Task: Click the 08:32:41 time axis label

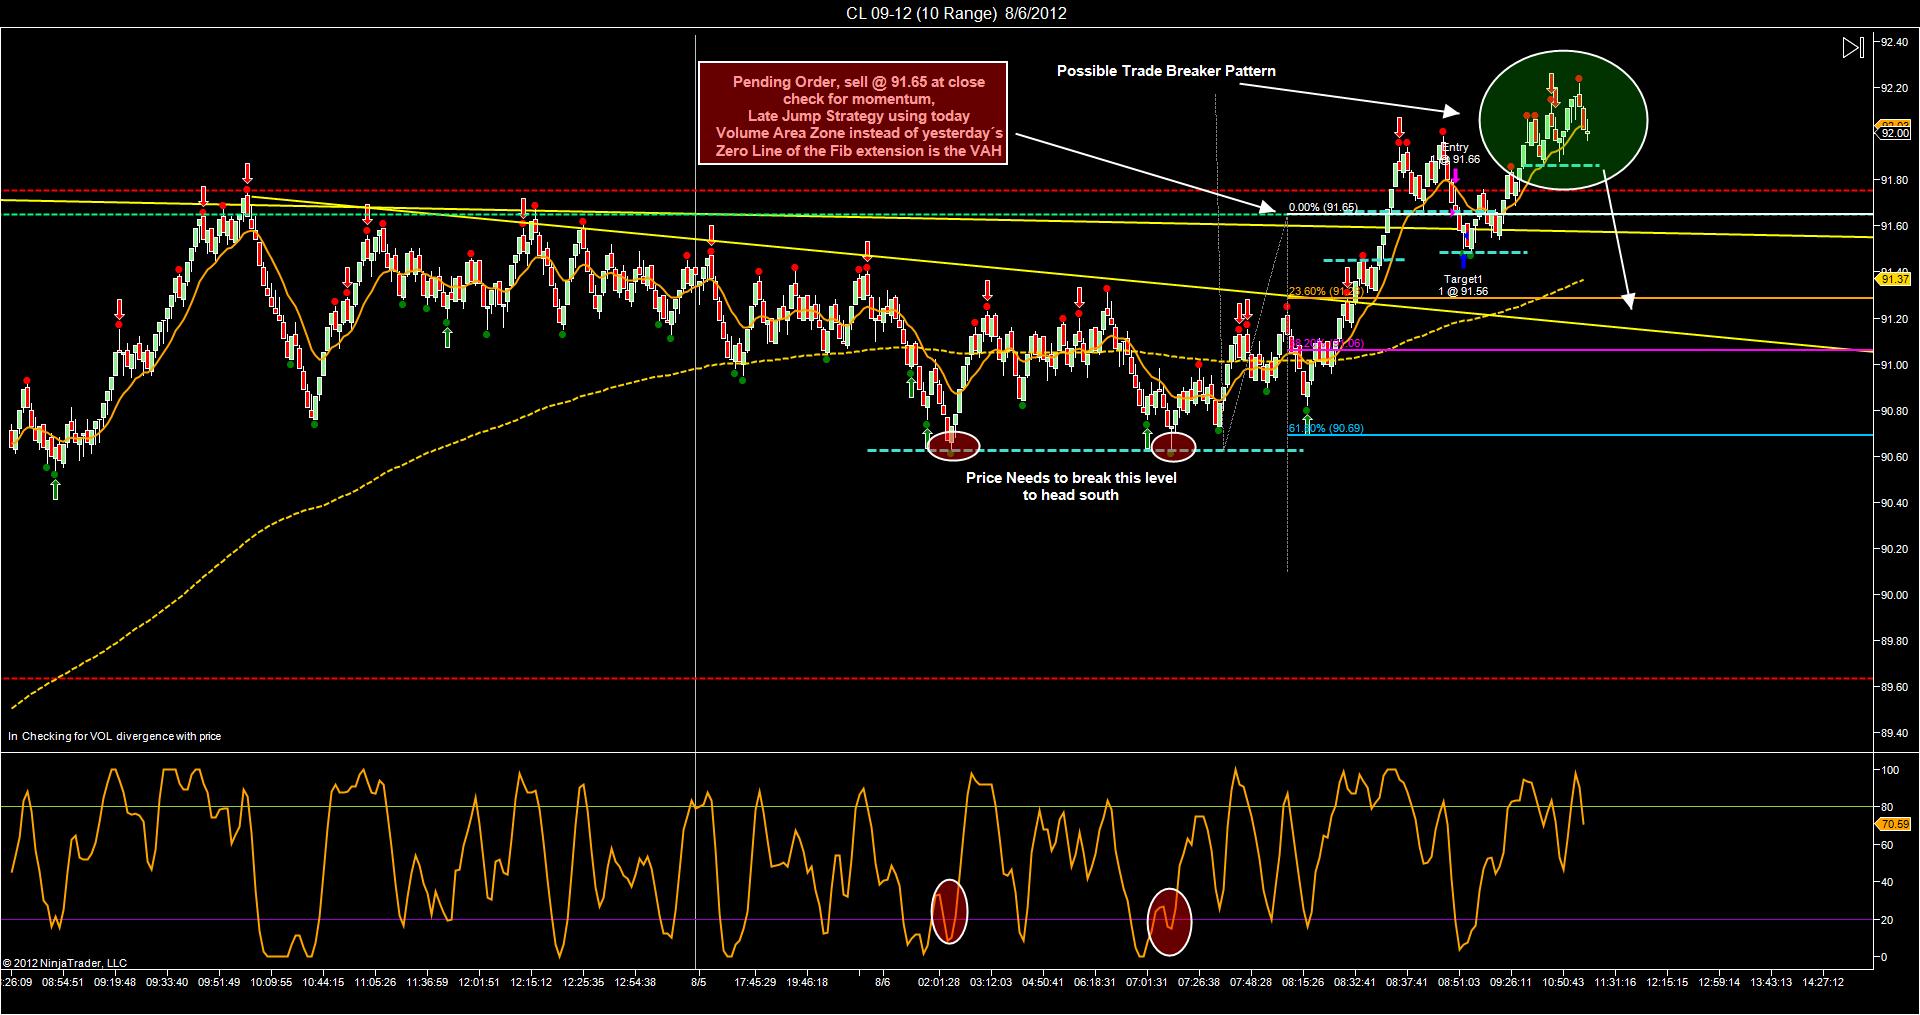Action: point(1354,982)
